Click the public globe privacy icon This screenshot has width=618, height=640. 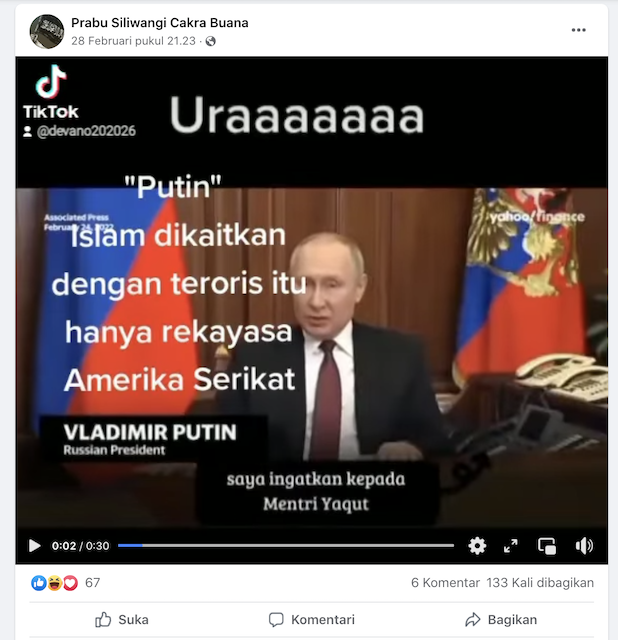(211, 41)
